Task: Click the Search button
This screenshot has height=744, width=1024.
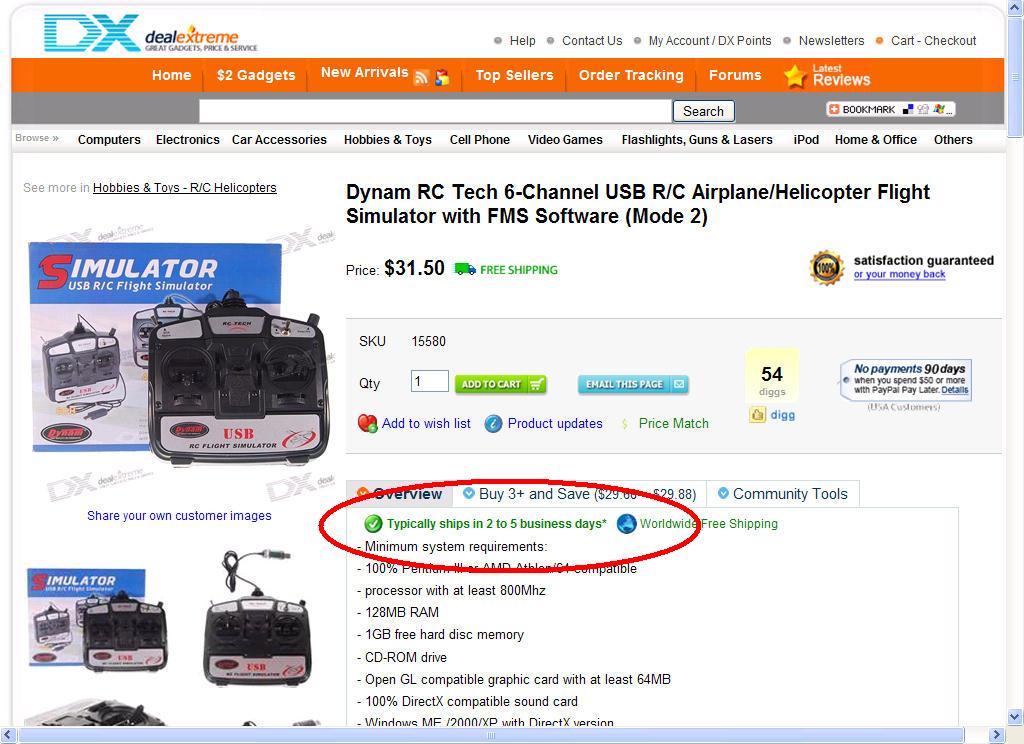Action: pyautogui.click(x=703, y=111)
